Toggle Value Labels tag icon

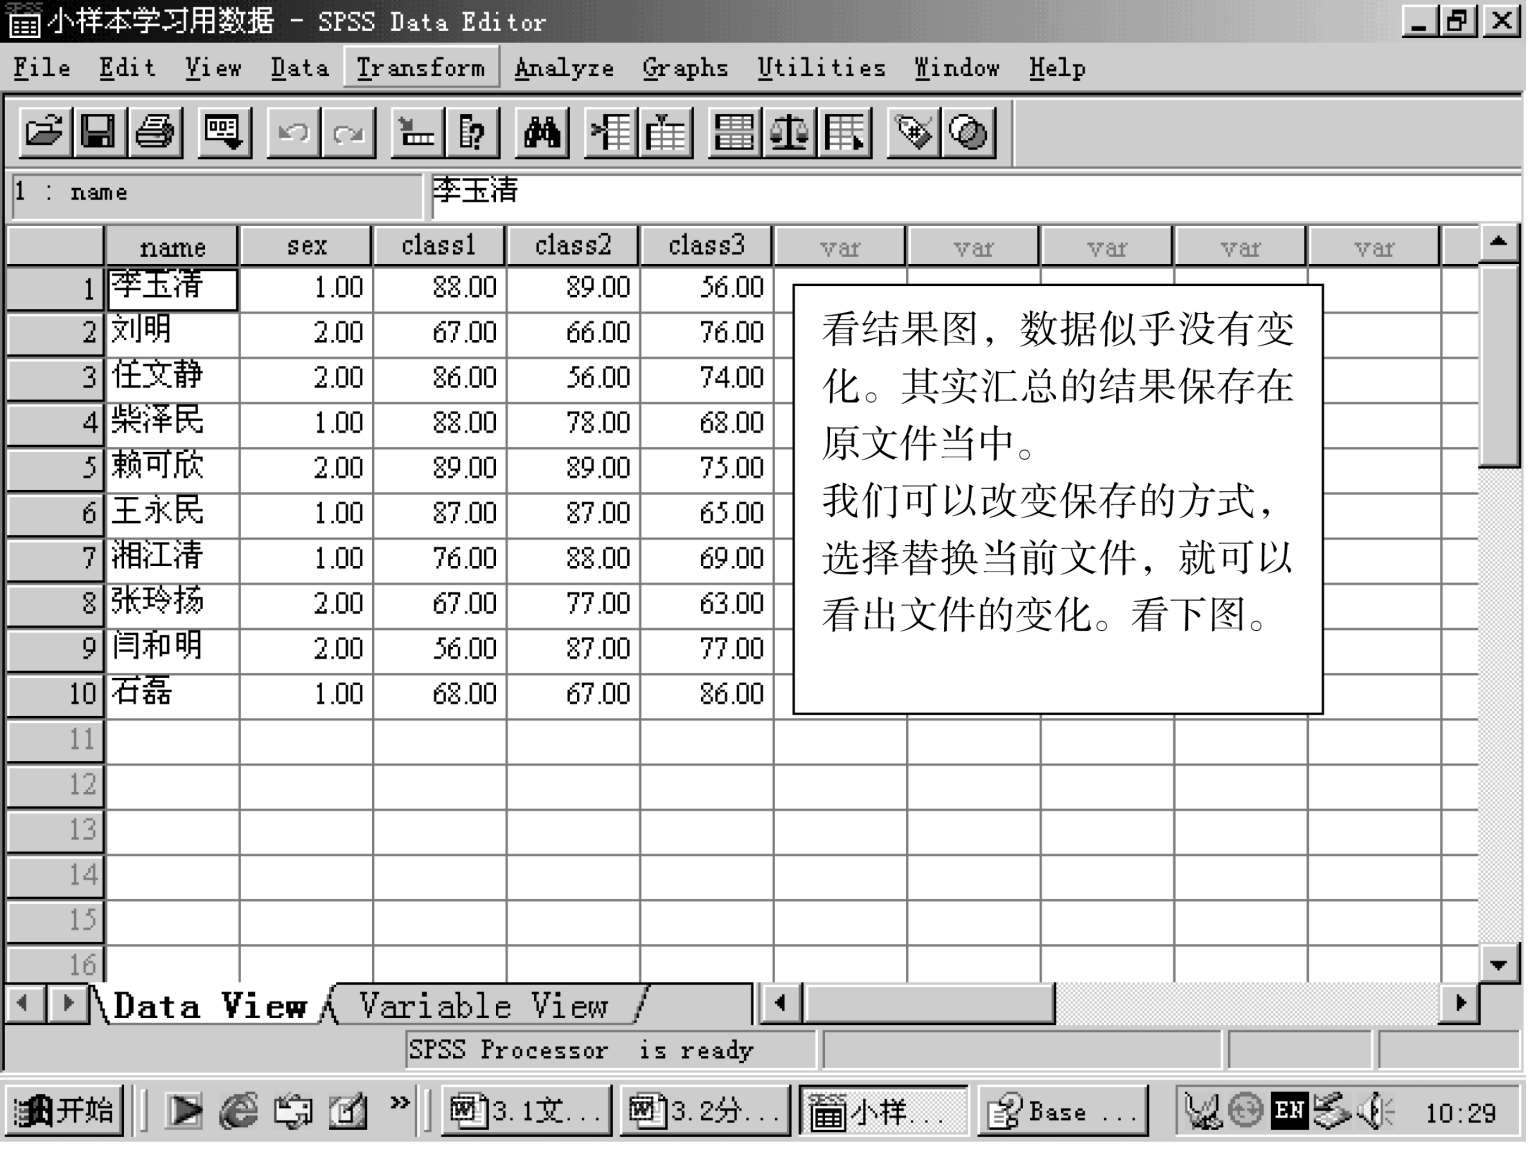[914, 132]
